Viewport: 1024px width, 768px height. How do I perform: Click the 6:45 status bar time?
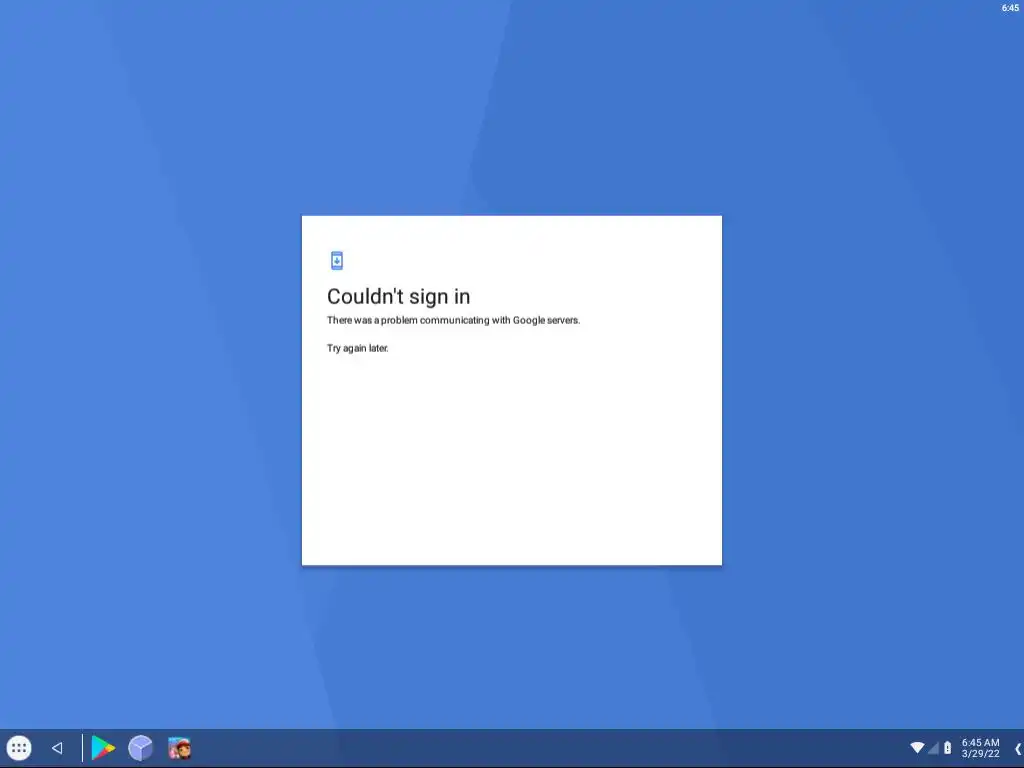[x=1010, y=8]
